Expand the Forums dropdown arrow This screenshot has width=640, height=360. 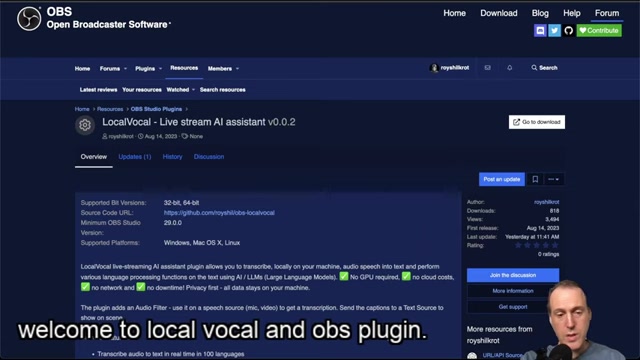[125, 69]
